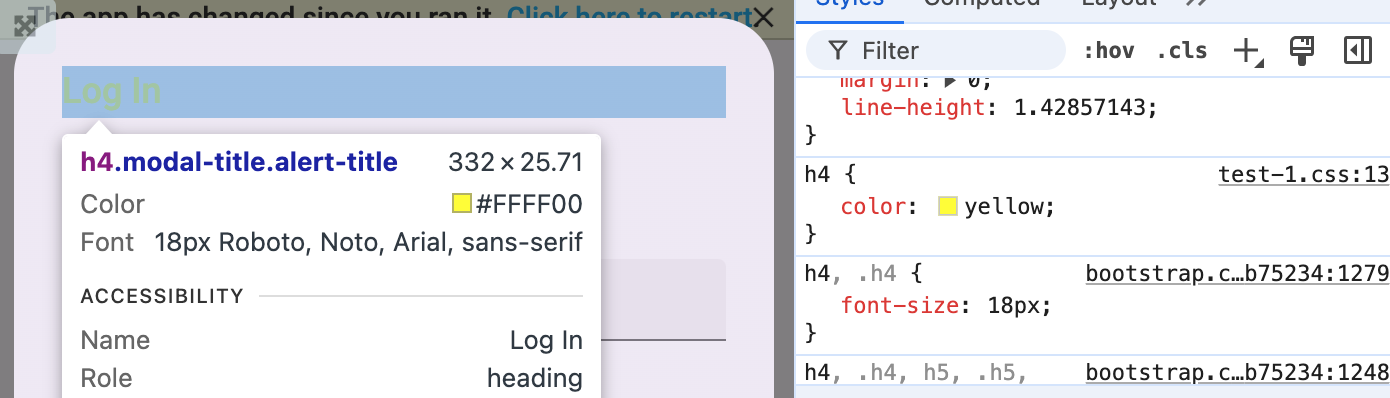Viewport: 1390px width, 398px height.
Task: Click the paintbrush rendering emulation icon
Action: click(x=1301, y=50)
